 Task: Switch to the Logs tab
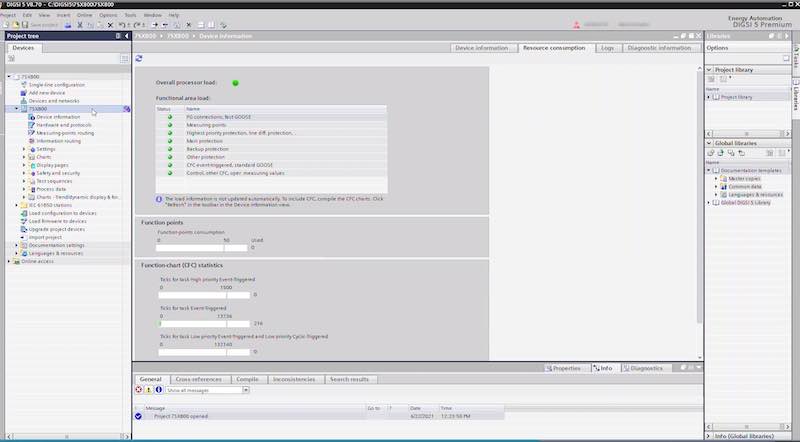pyautogui.click(x=607, y=48)
